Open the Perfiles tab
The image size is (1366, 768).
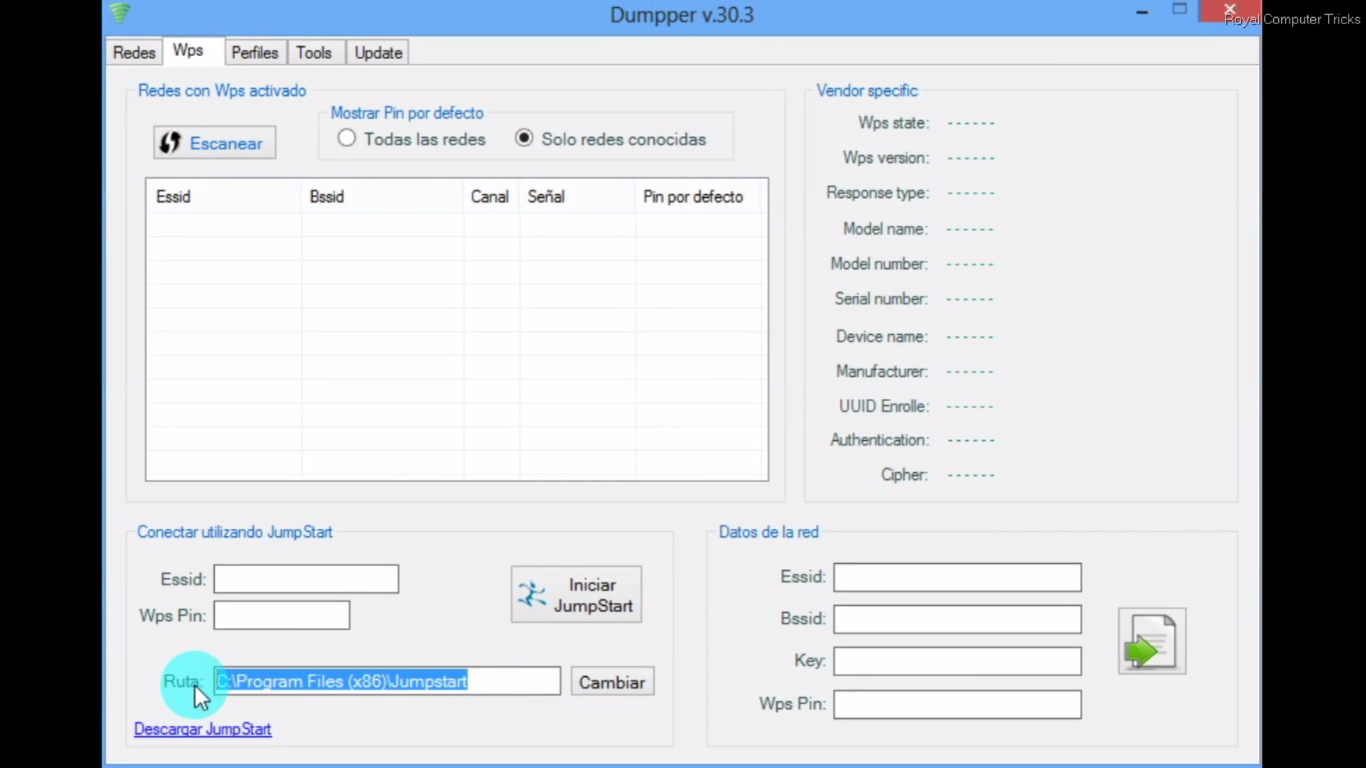tap(254, 52)
